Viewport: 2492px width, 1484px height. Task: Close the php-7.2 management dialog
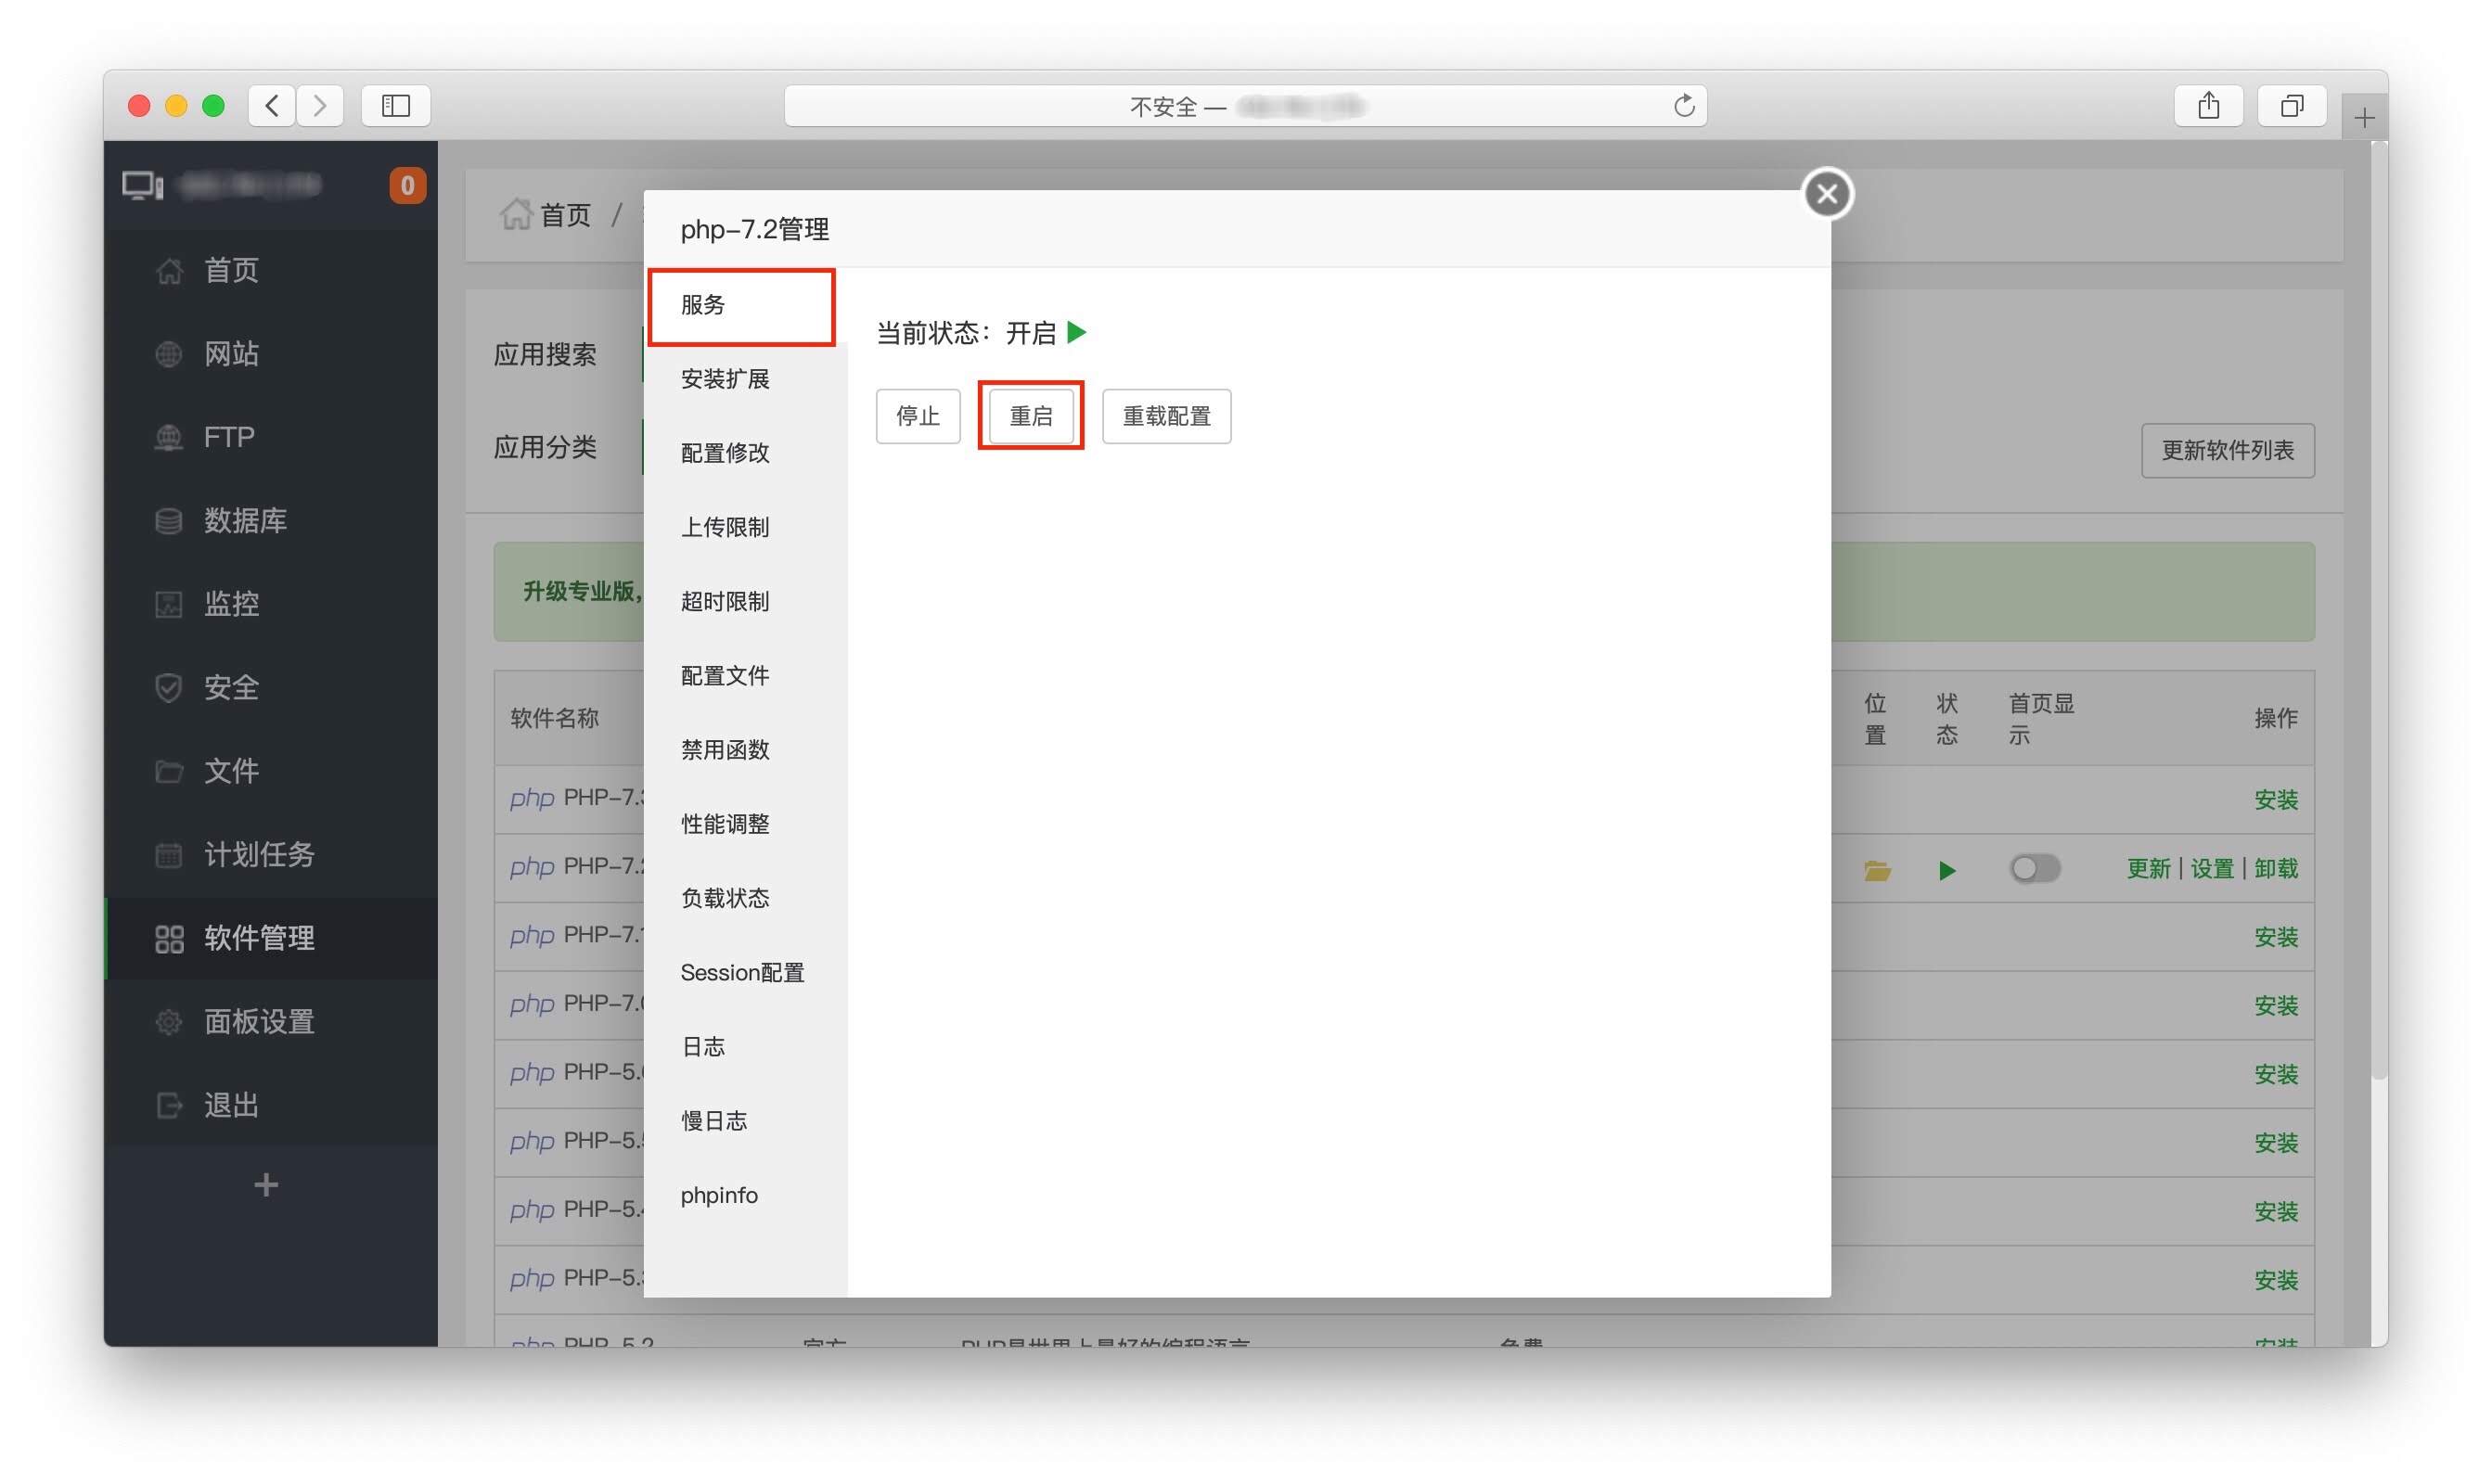(1827, 194)
